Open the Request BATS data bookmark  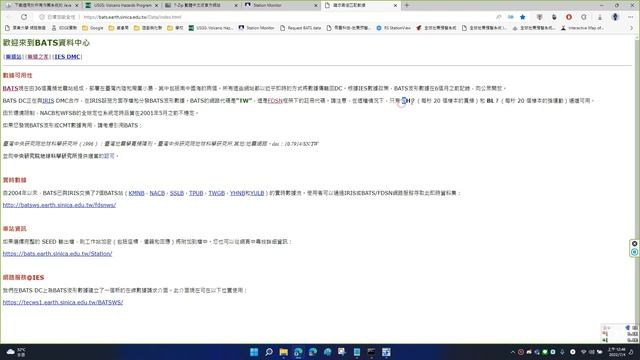pos(301,28)
